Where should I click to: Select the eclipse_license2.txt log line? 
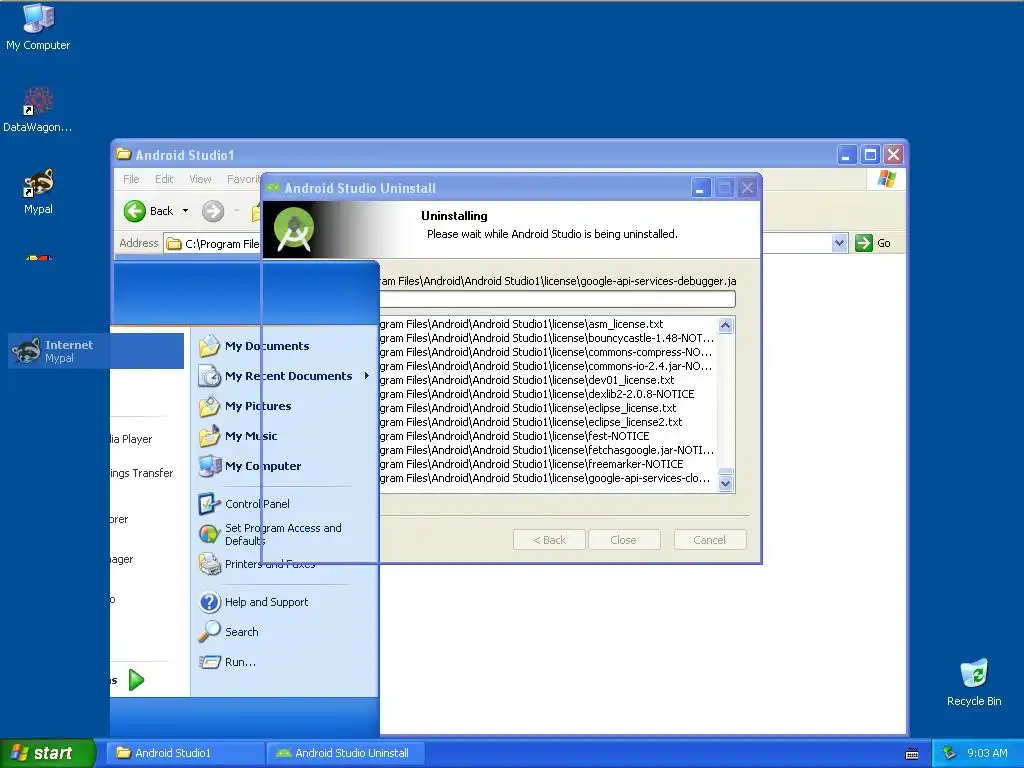pyautogui.click(x=532, y=422)
